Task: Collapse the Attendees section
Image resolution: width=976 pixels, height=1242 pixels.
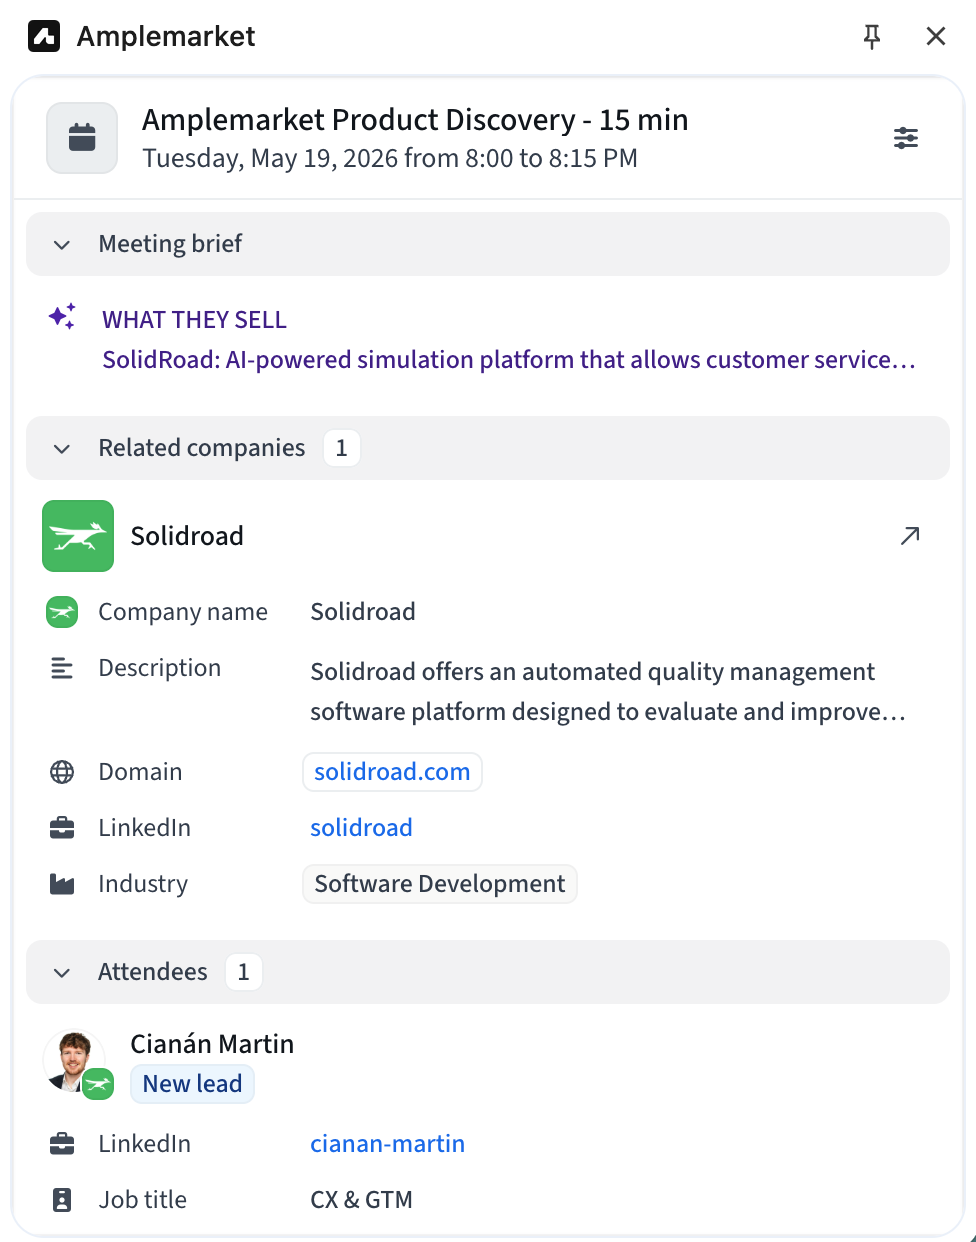Action: [x=62, y=973]
